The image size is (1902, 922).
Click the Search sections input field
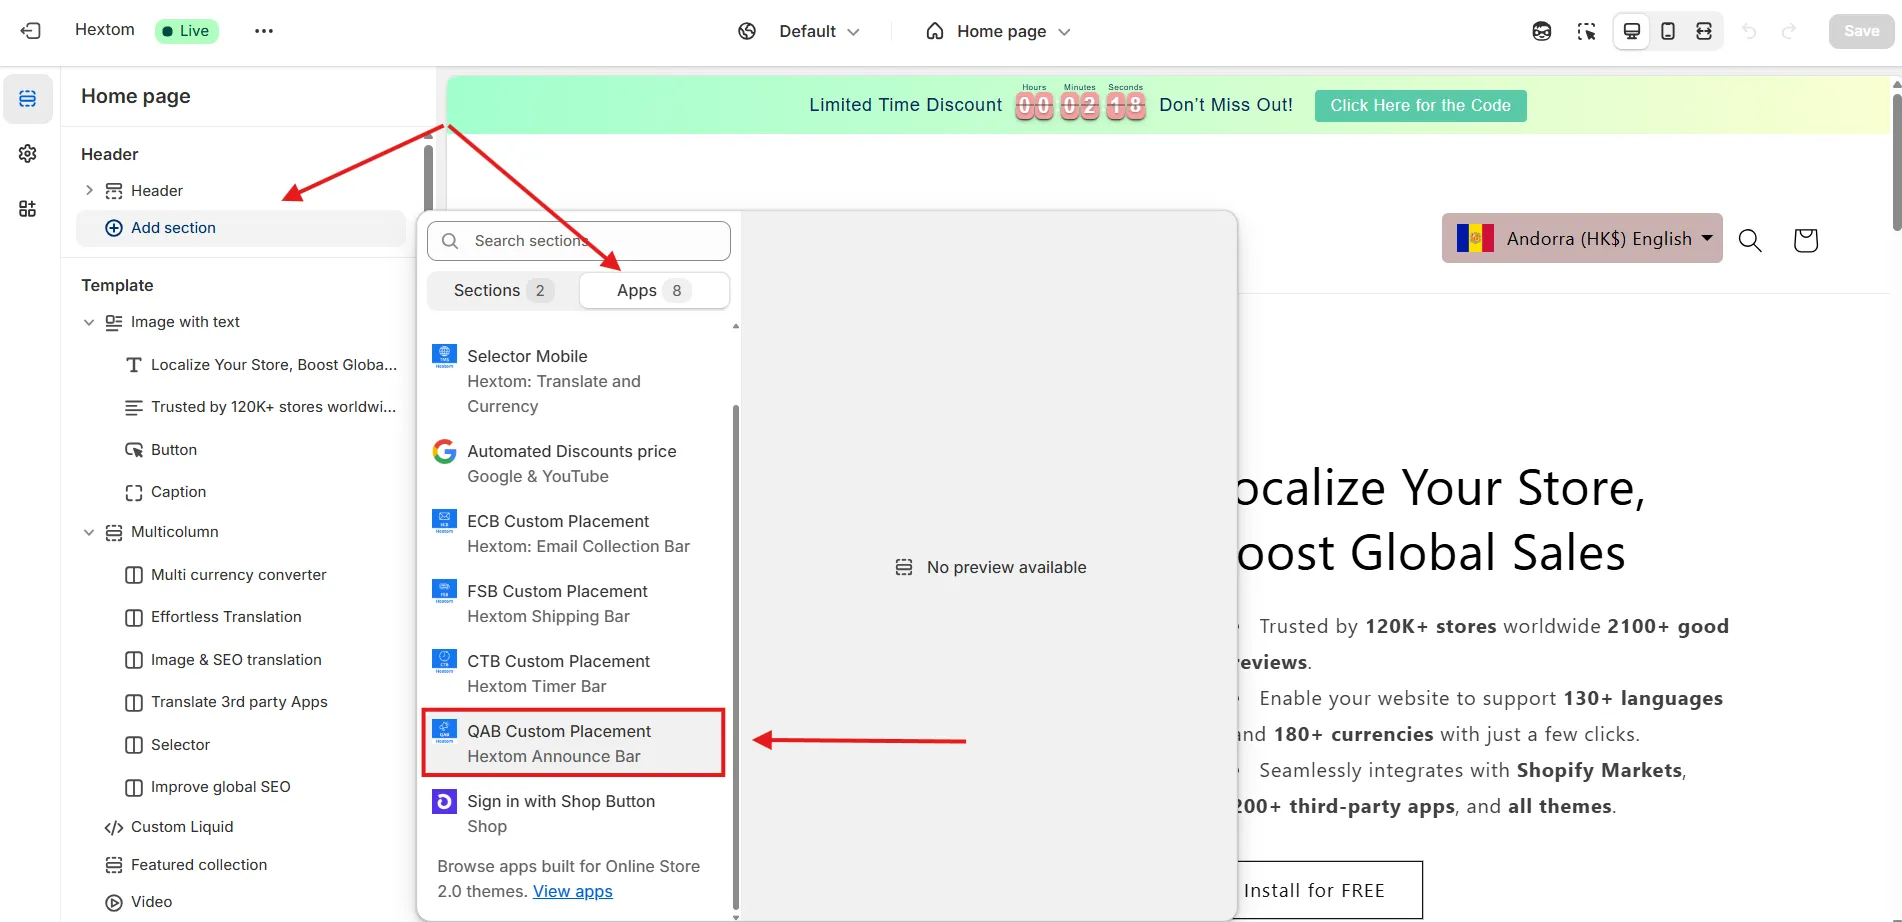tap(578, 241)
